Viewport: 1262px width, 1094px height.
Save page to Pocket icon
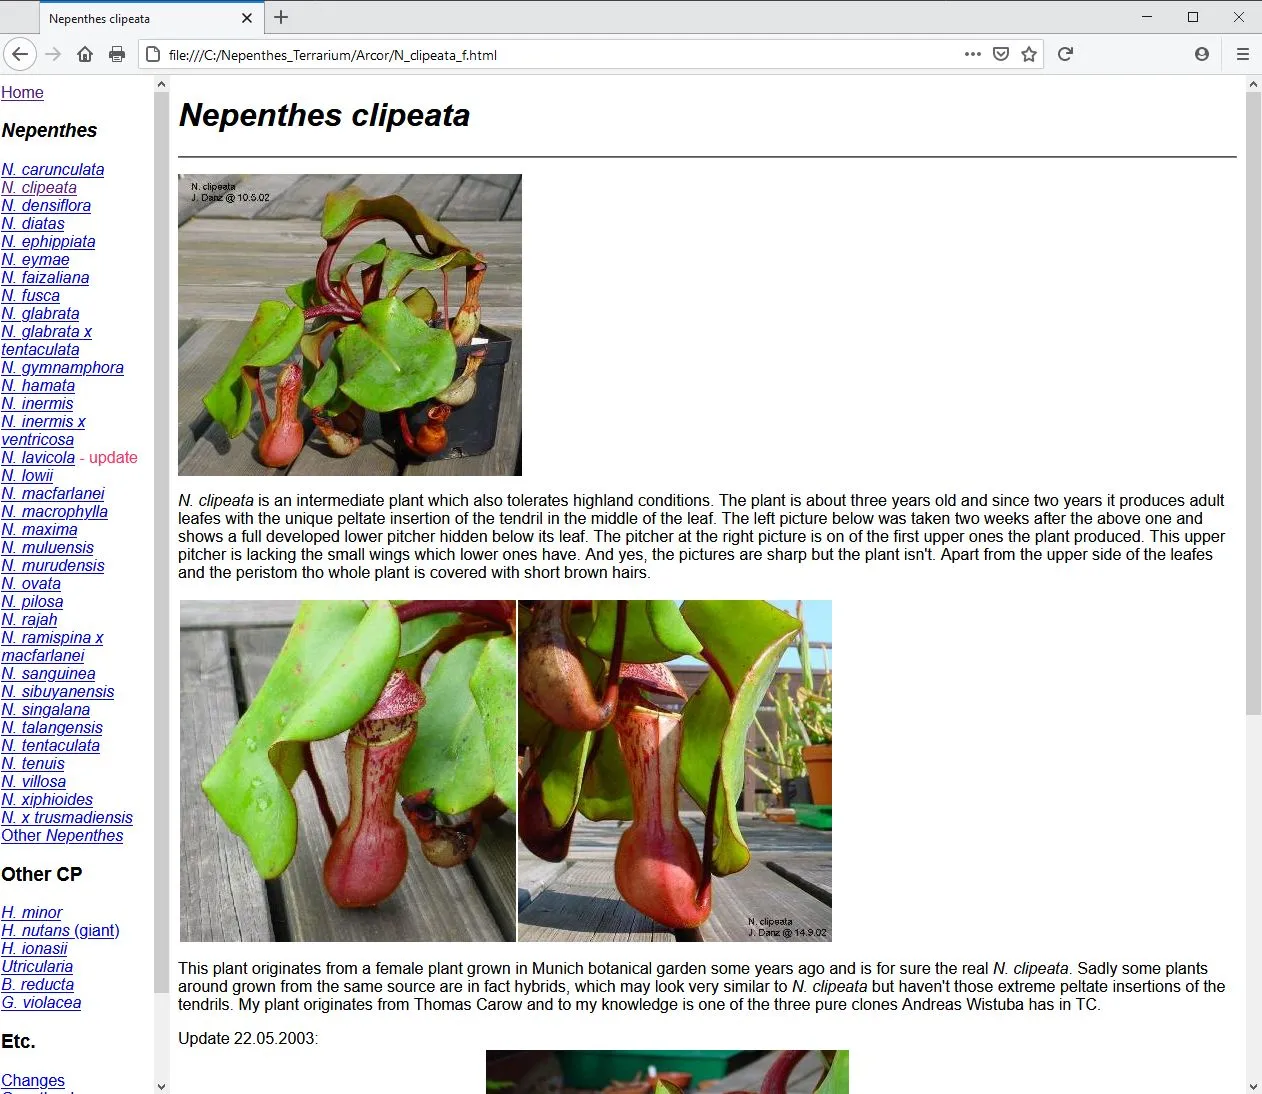point(1001,54)
